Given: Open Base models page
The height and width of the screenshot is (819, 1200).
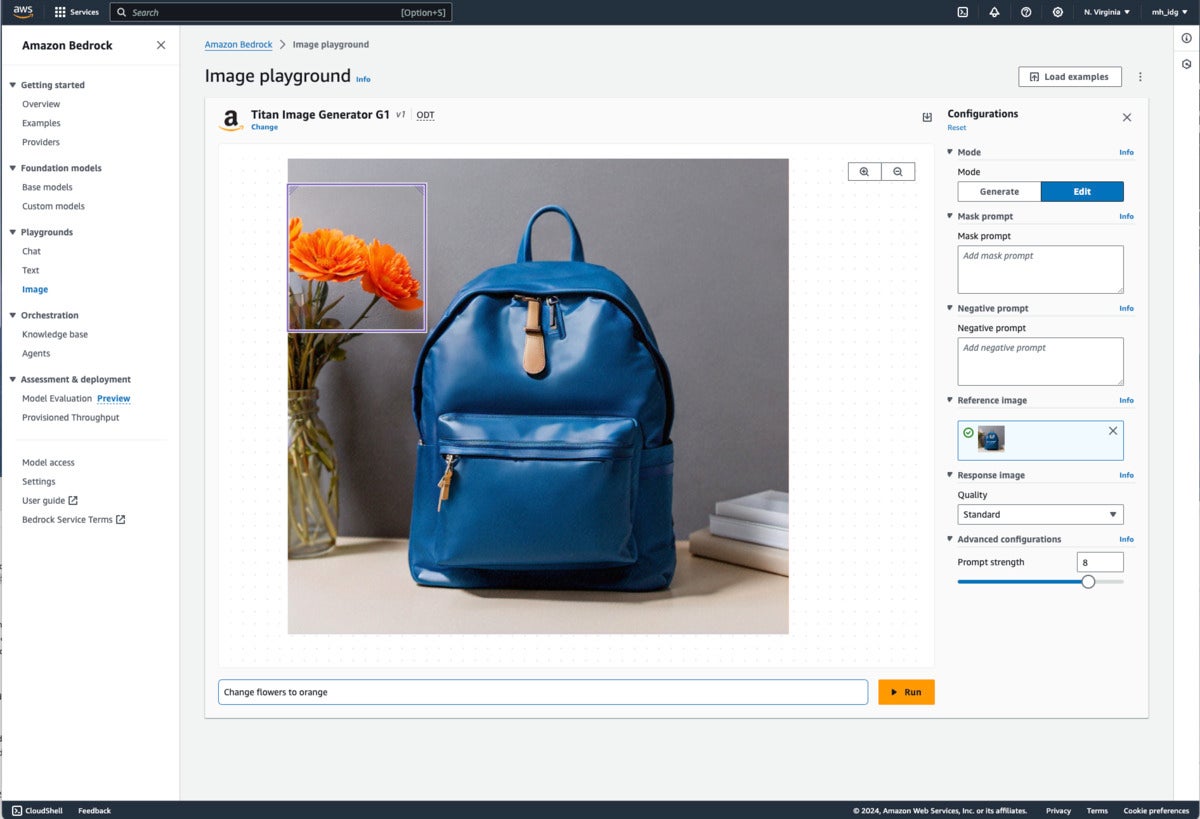Looking at the screenshot, I should coord(47,187).
